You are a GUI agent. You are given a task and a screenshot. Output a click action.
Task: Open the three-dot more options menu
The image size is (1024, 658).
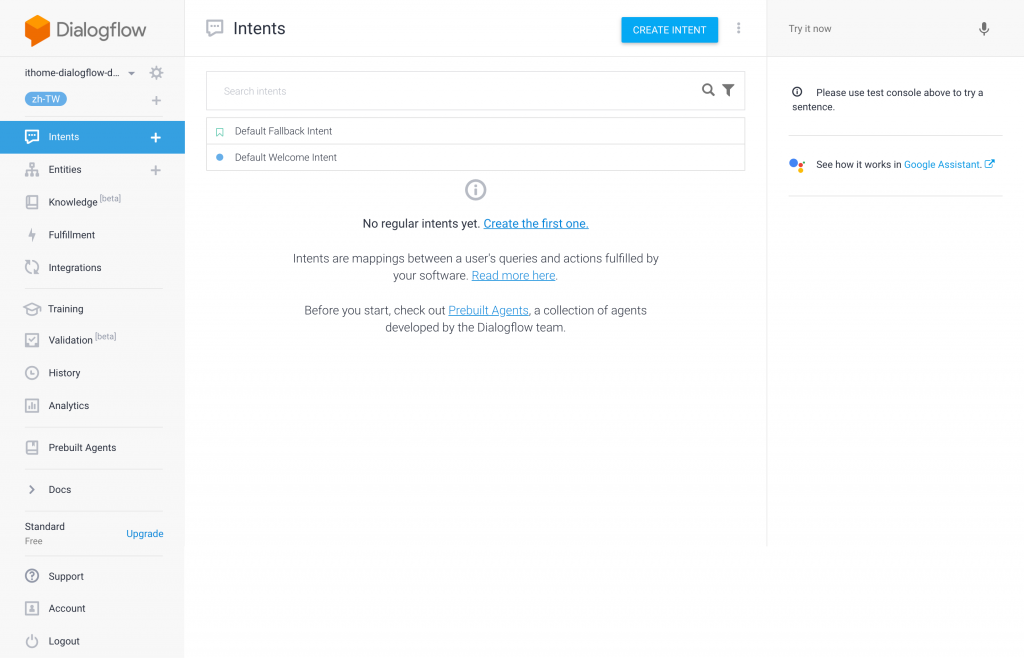click(x=739, y=28)
